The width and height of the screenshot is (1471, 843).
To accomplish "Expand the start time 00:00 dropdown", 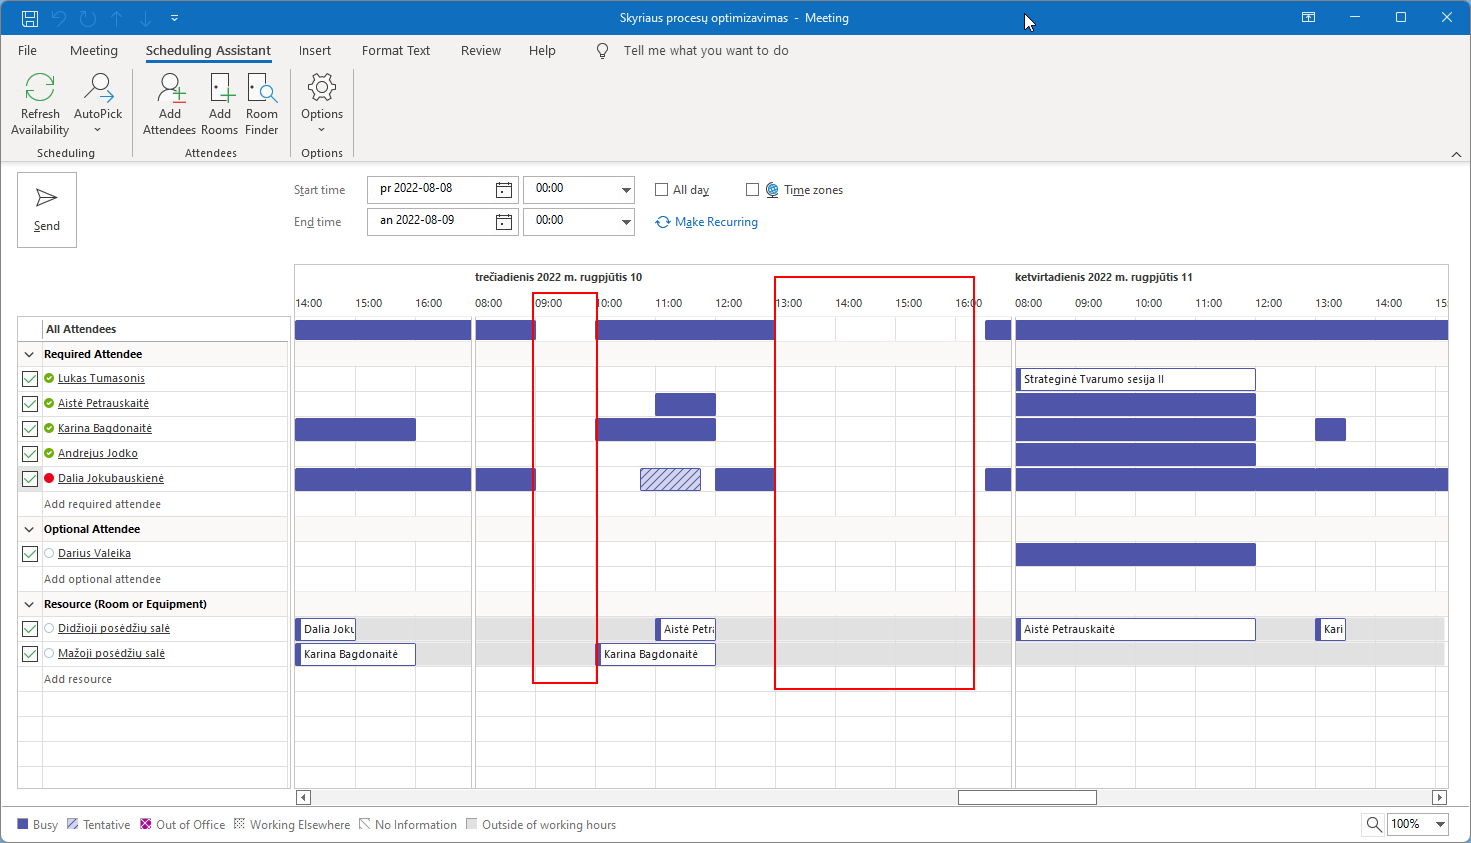I will 626,190.
